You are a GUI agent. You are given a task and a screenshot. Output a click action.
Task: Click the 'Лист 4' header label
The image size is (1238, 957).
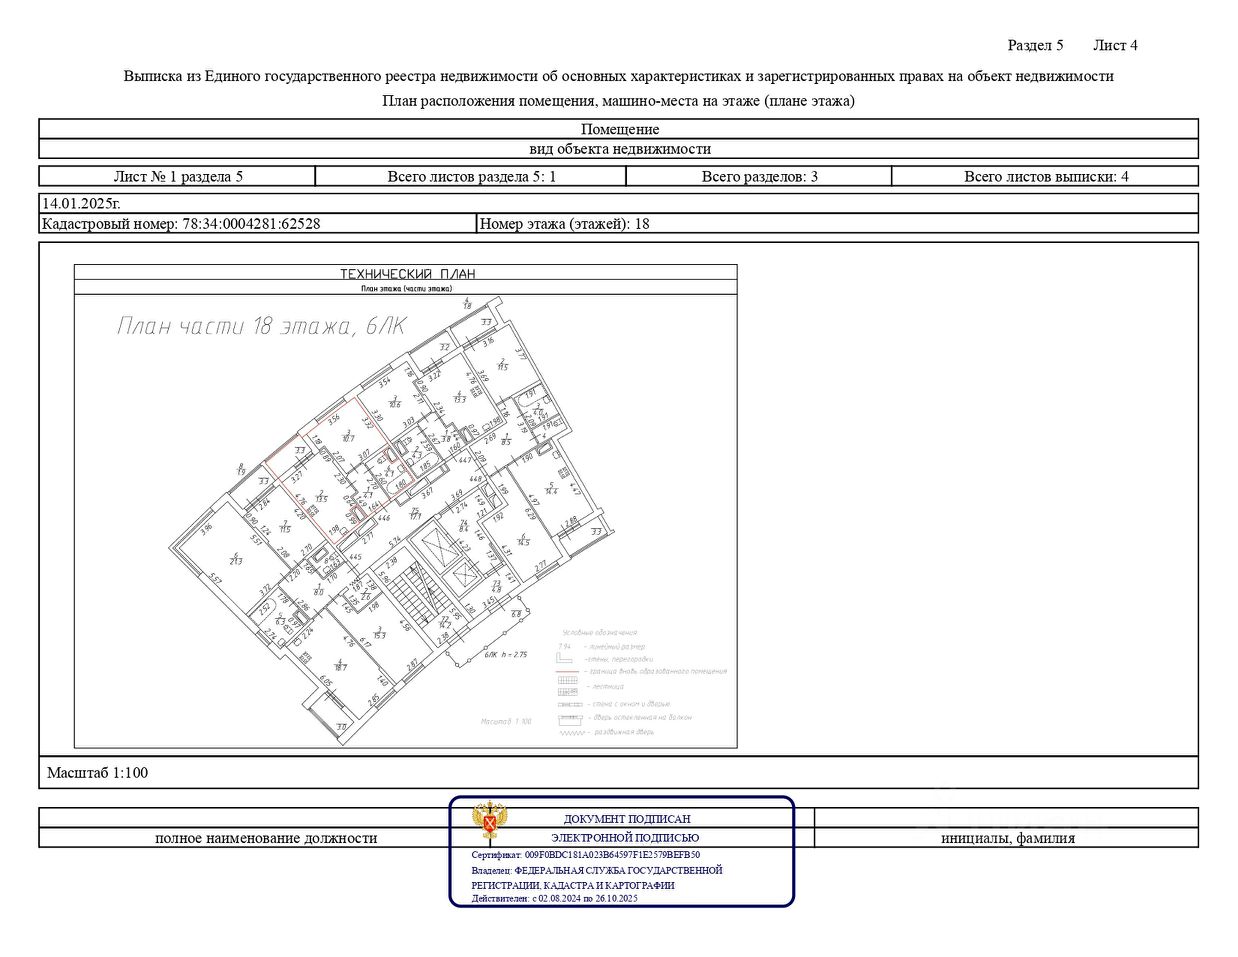1115,45
